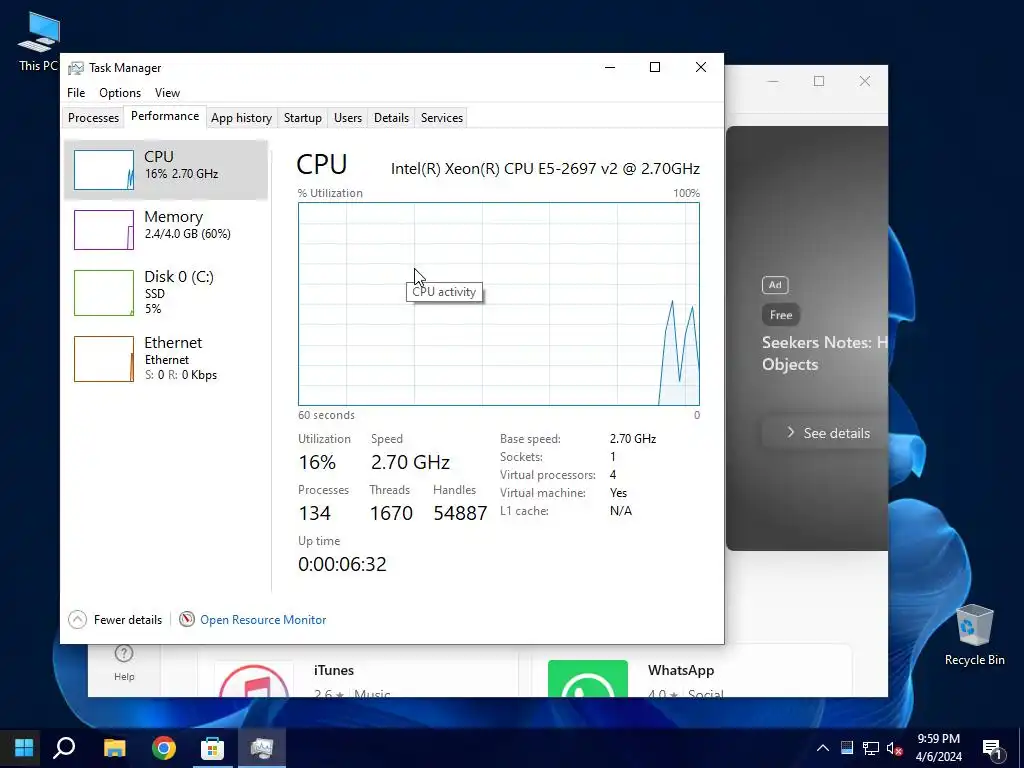
Task: Switch to the Services tab
Action: (x=441, y=118)
